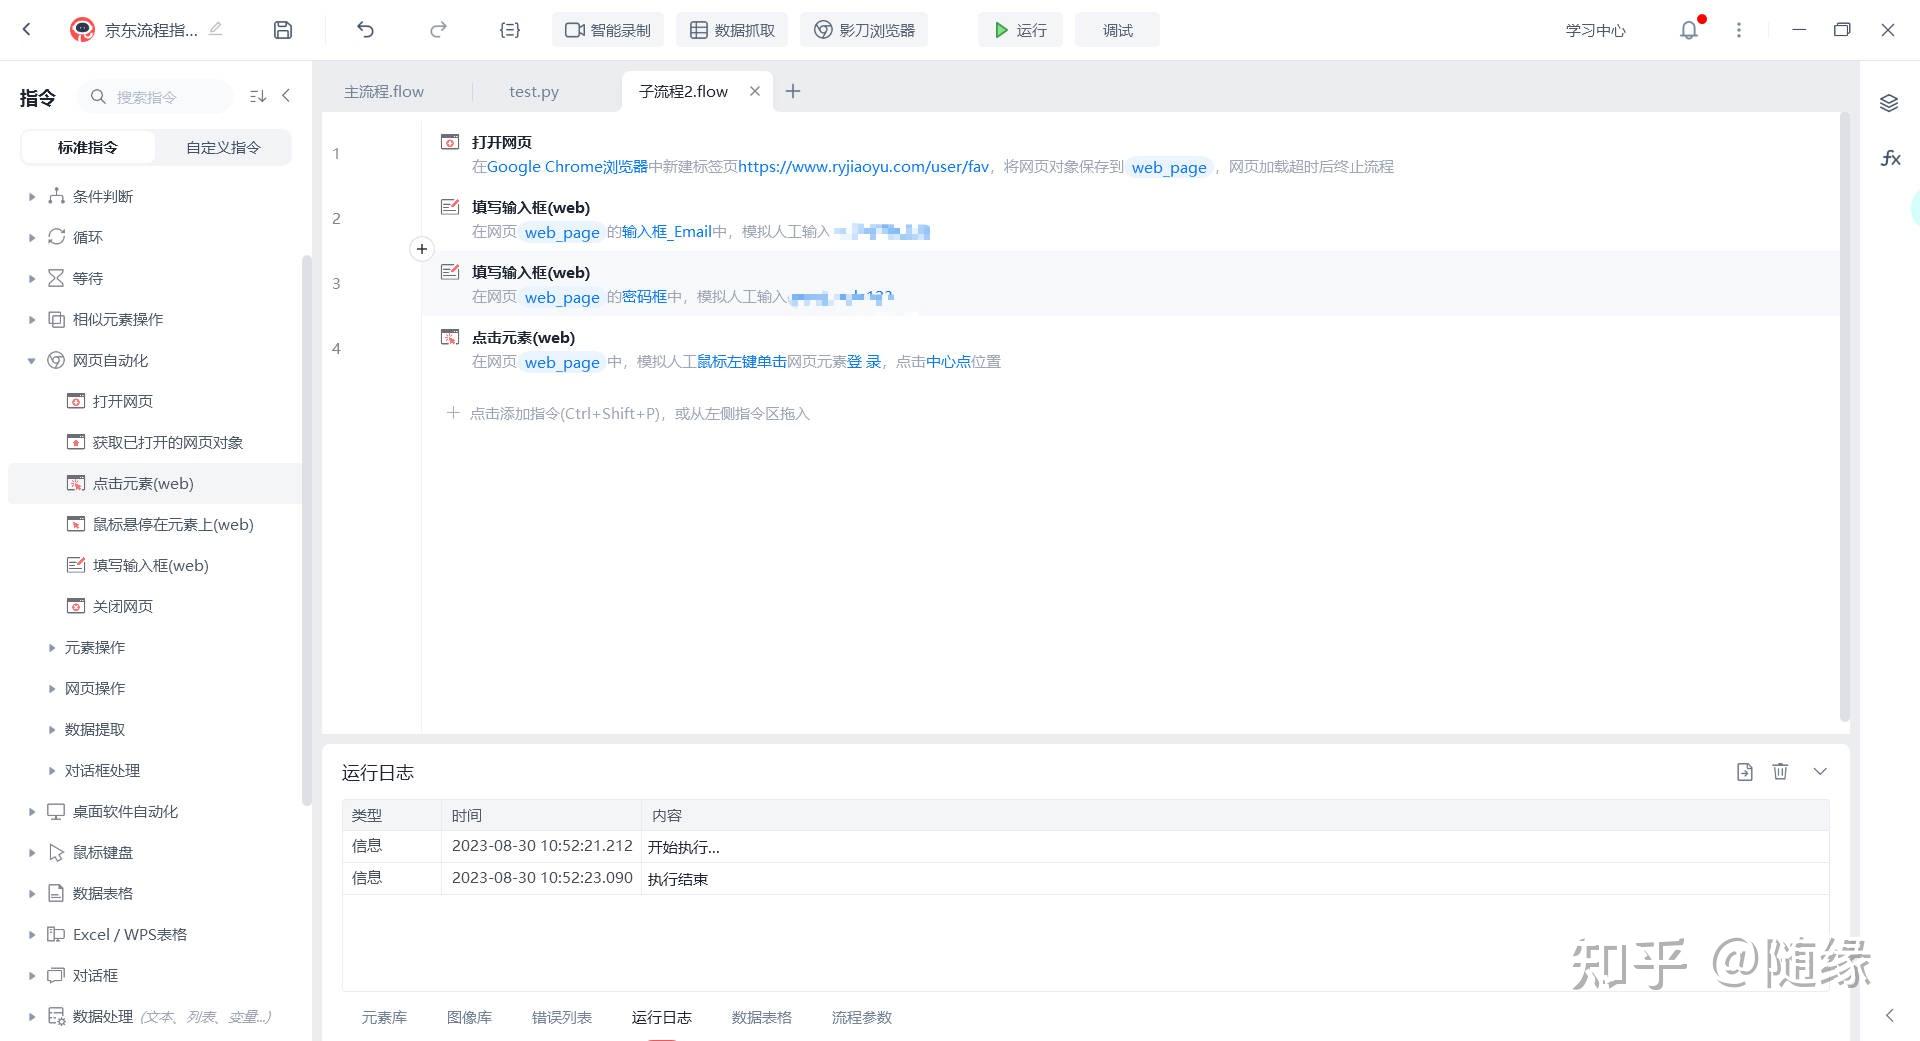The width and height of the screenshot is (1920, 1041).
Task: Collapse the 网页自动化 instruction category
Action: coord(31,360)
